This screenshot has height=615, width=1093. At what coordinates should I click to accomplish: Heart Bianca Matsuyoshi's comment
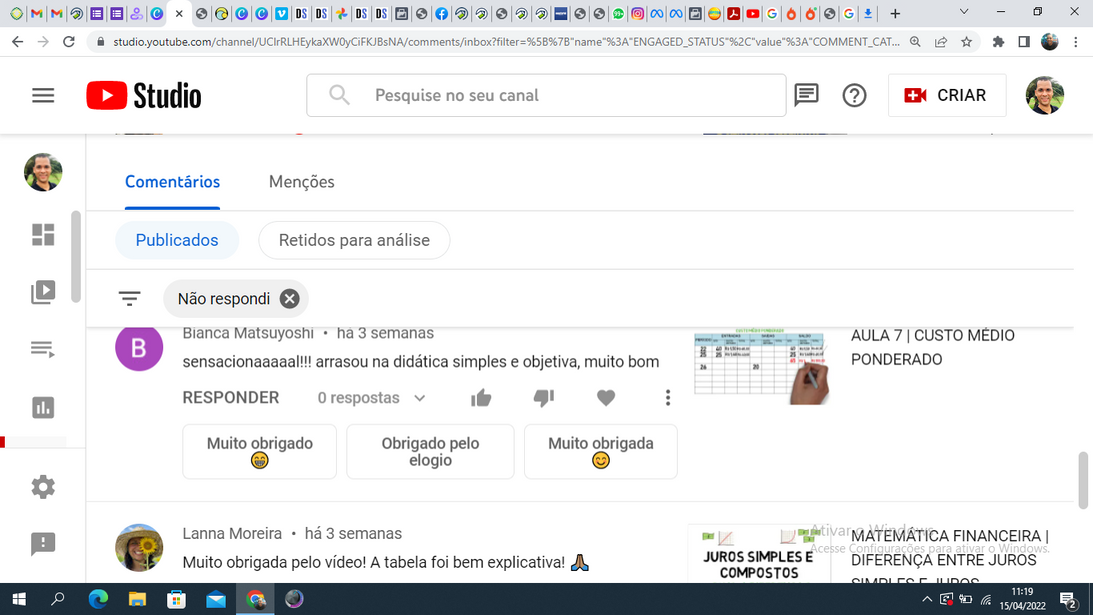tap(606, 398)
